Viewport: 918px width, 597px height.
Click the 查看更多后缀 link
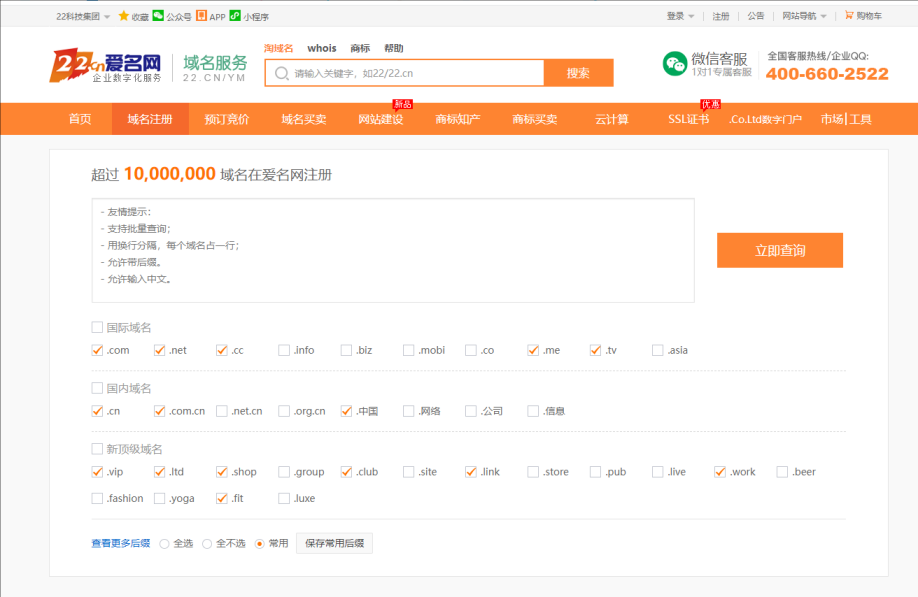click(x=120, y=543)
